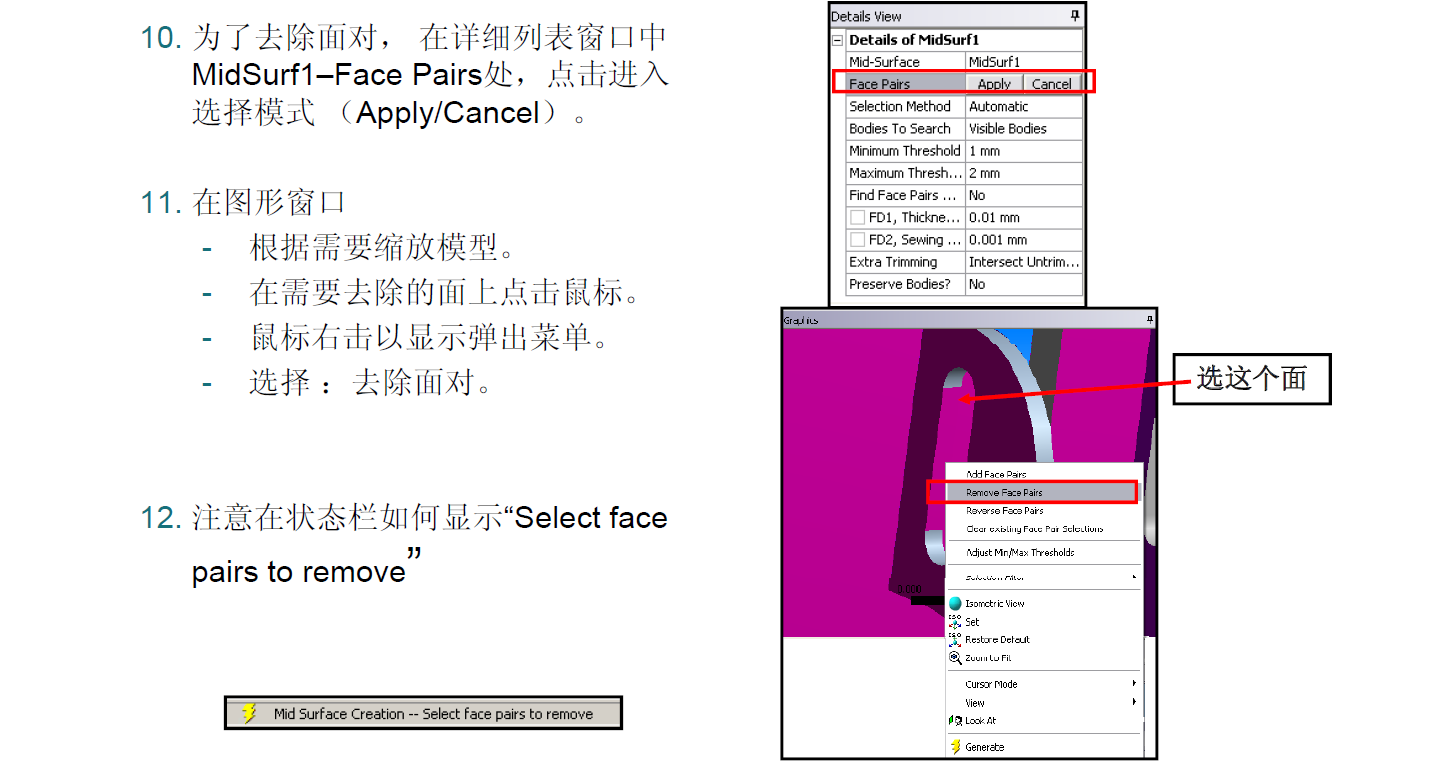The image size is (1447, 766).
Task: Click the Zoom to Fit magnifier icon
Action: (x=955, y=658)
